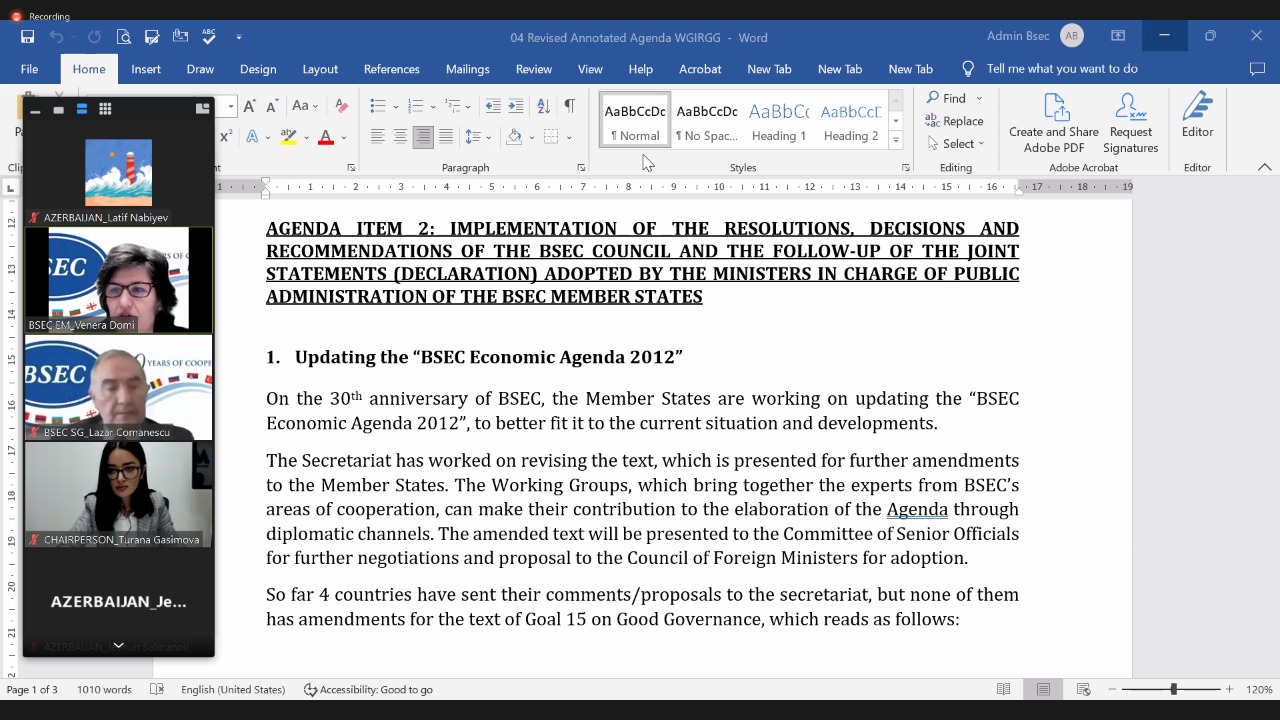The width and height of the screenshot is (1280, 720).
Task: Run Spelling and Grammar check icon
Action: (209, 37)
